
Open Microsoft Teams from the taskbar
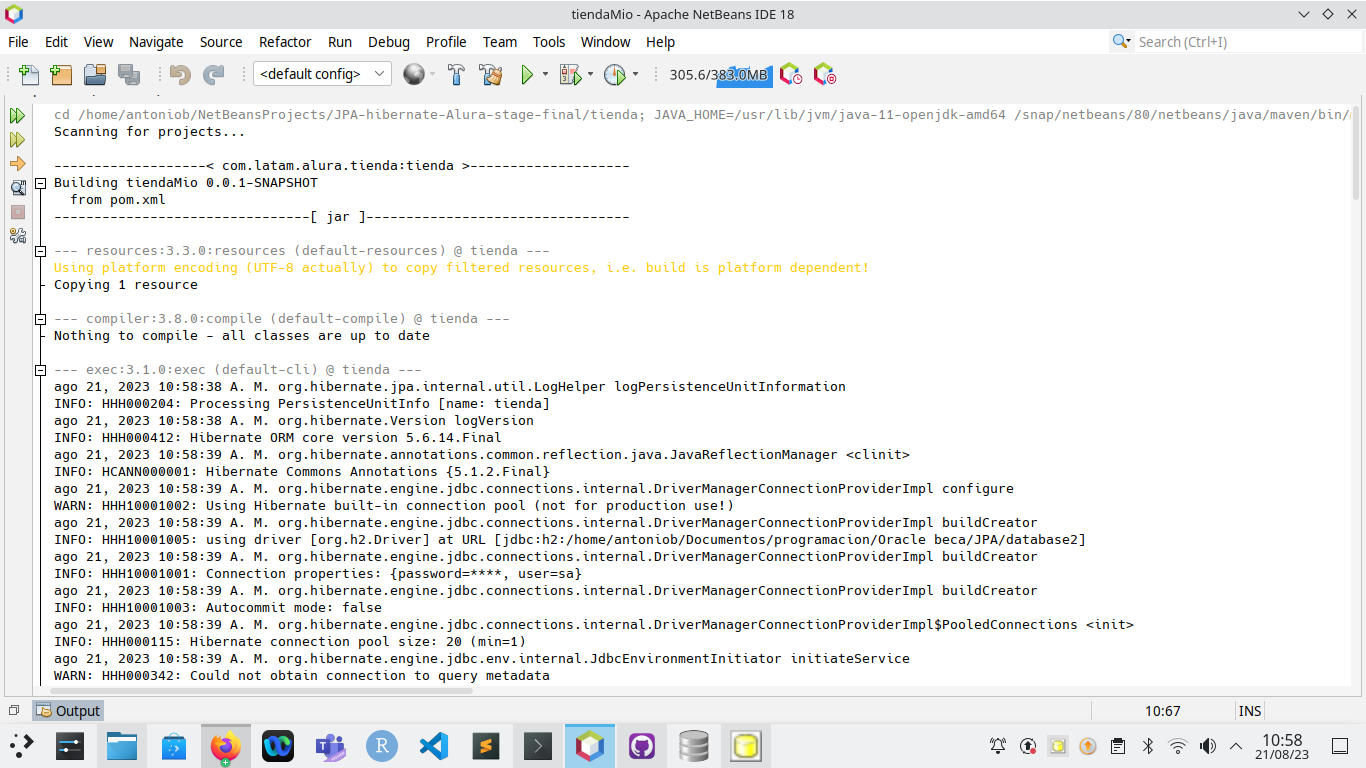coord(330,746)
